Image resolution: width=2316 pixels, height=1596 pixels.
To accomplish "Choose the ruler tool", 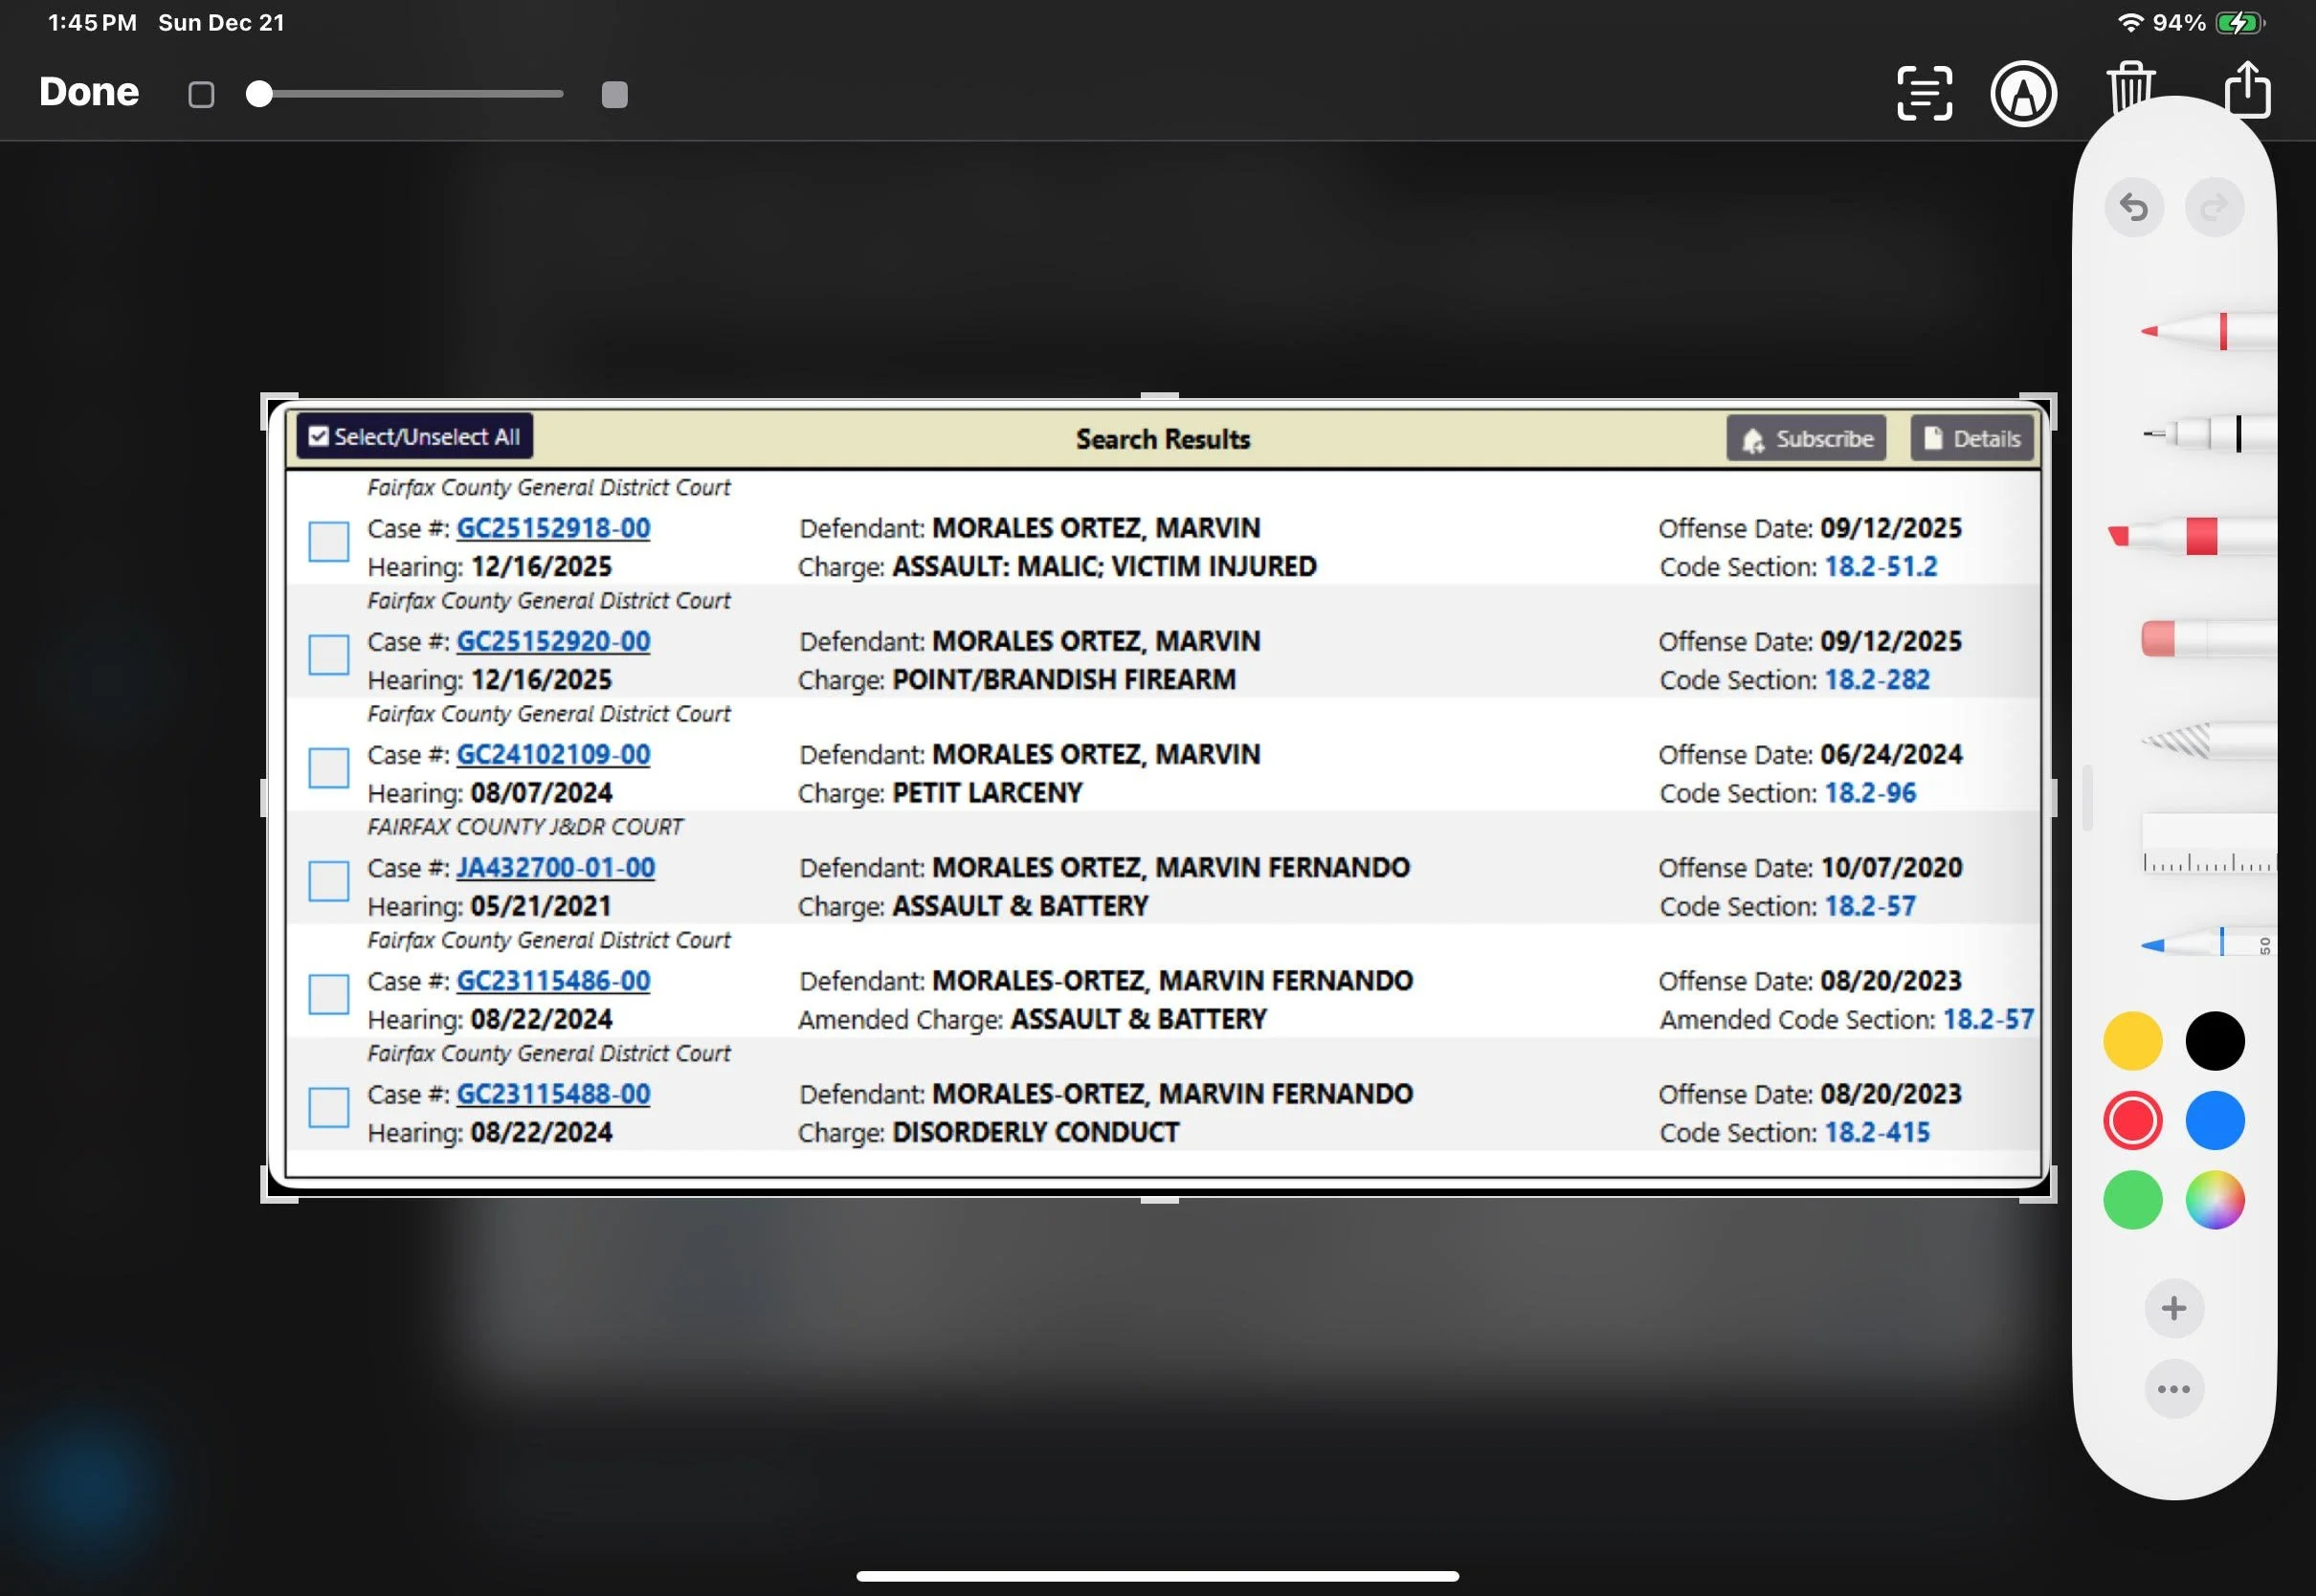I will (x=2210, y=846).
